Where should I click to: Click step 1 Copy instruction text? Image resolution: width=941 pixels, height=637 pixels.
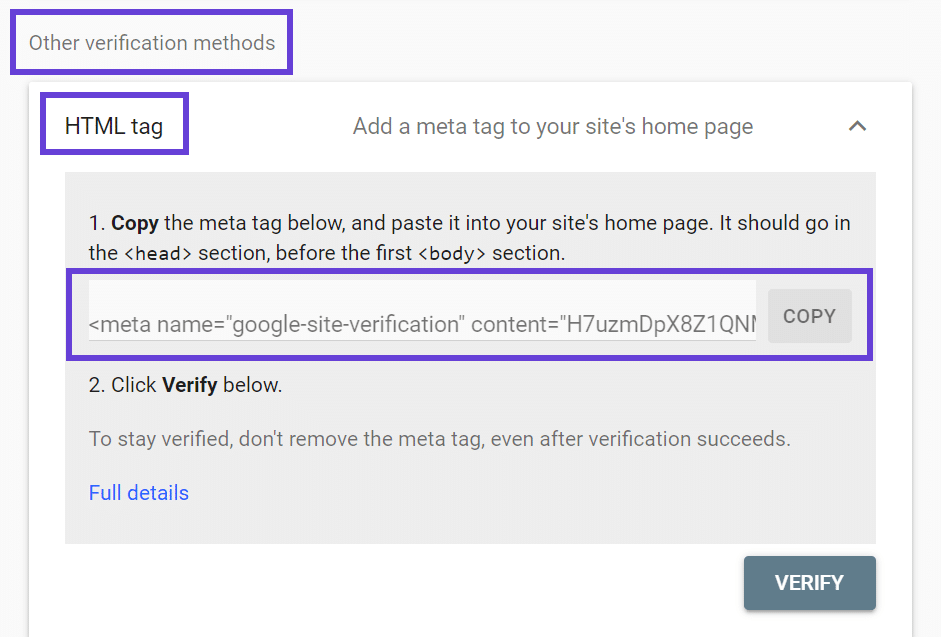point(470,237)
